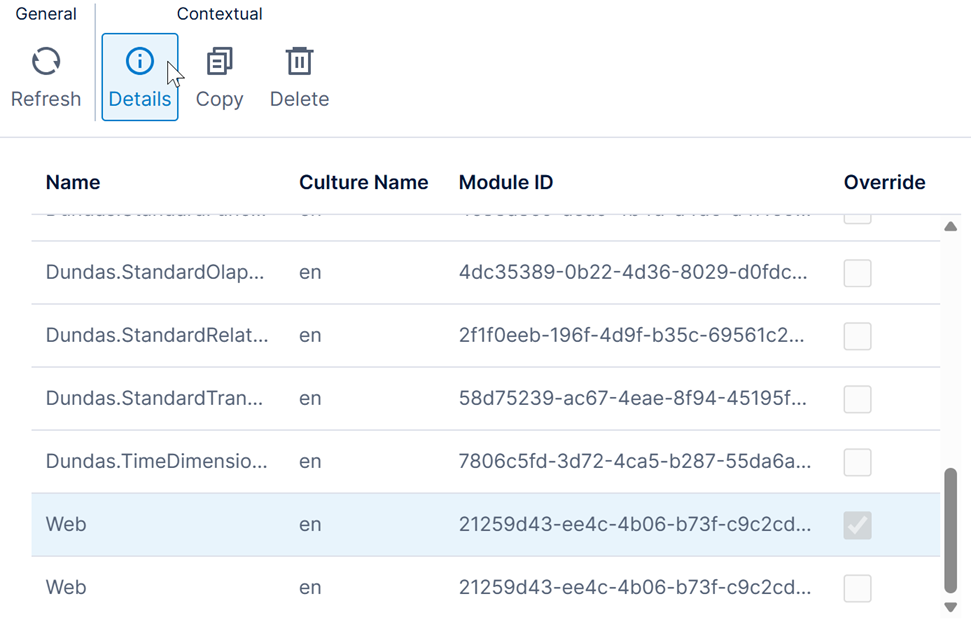Check Override for Dundas.TimeDimensio entry
Image resolution: width=971 pixels, height=629 pixels.
(856, 462)
